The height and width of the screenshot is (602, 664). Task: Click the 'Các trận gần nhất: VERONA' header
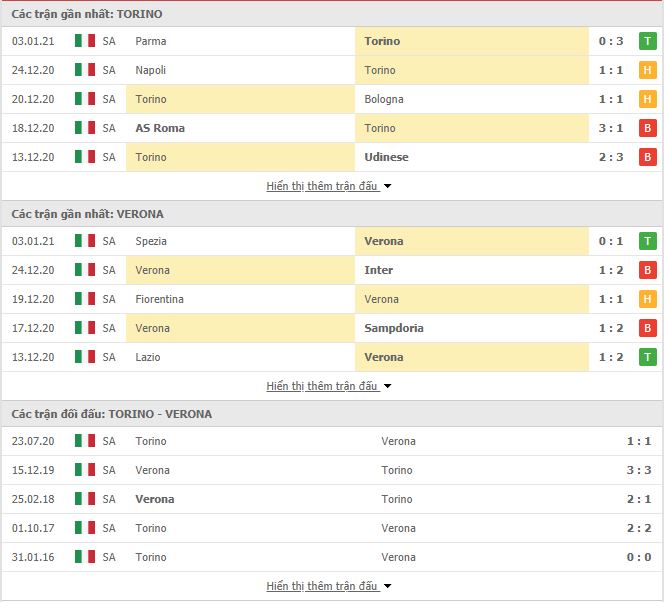[87, 214]
